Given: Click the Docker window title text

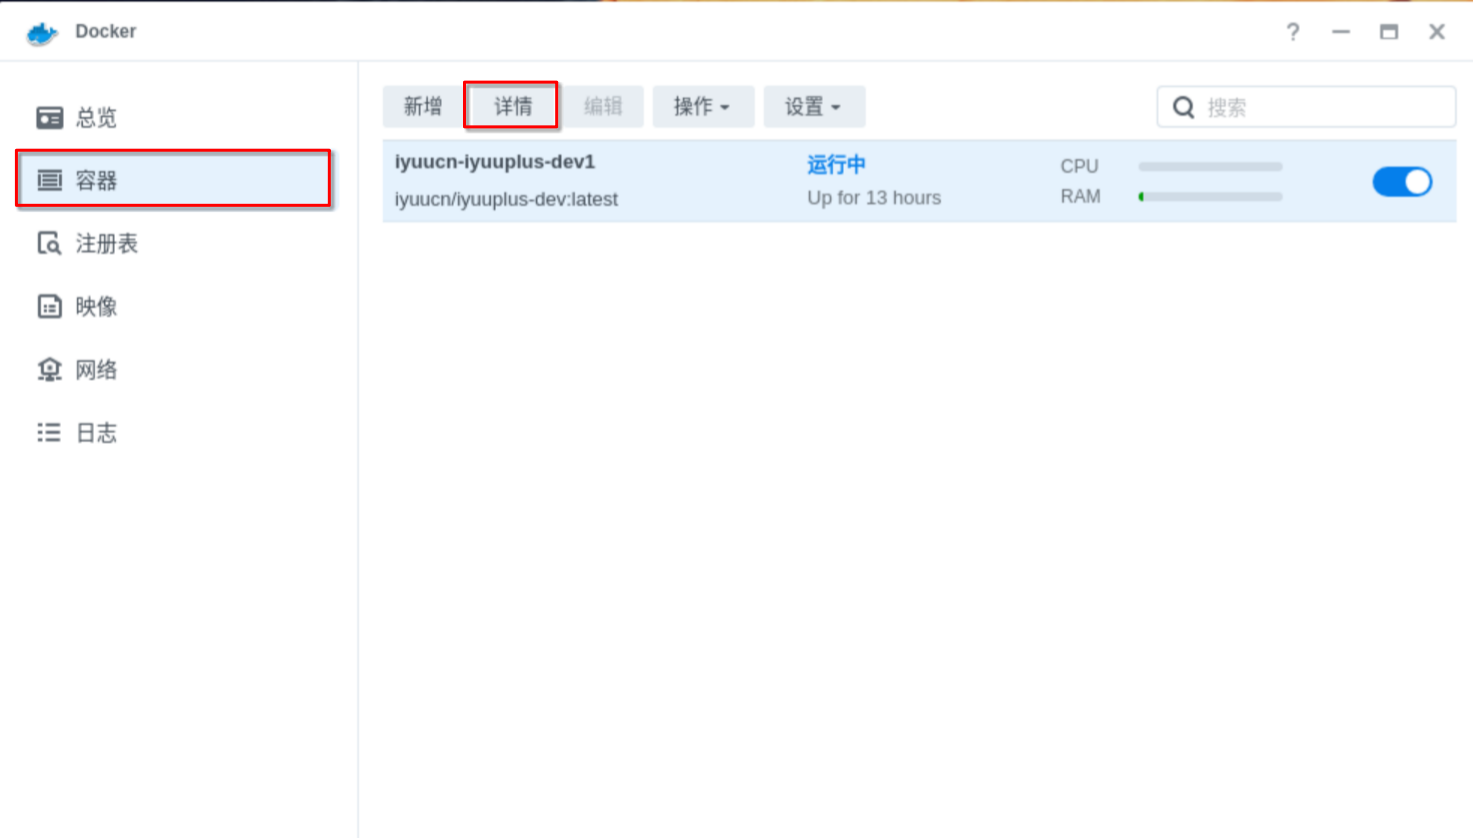Looking at the screenshot, I should 105,31.
